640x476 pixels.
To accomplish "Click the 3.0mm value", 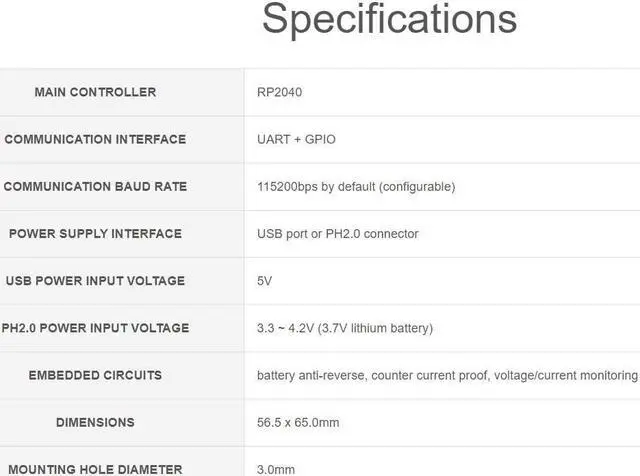I will [x=276, y=468].
